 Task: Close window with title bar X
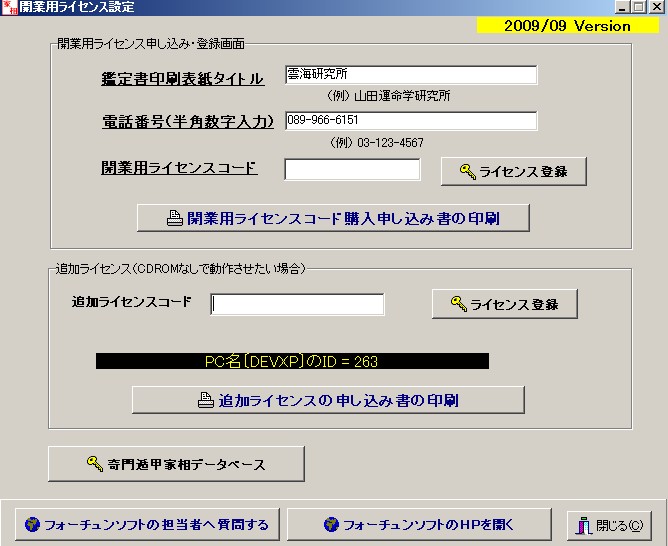click(x=657, y=7)
